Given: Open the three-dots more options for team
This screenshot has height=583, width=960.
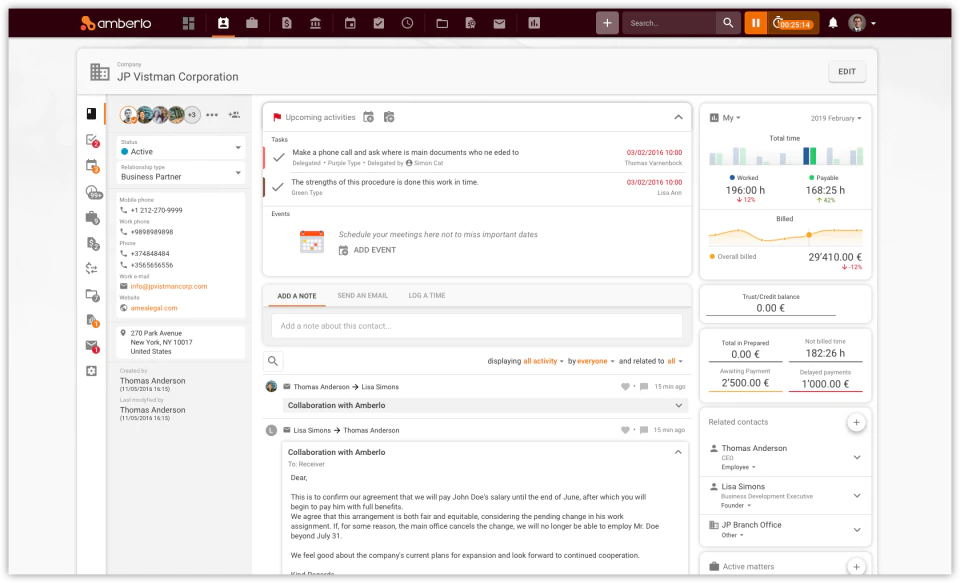Looking at the screenshot, I should [x=212, y=115].
